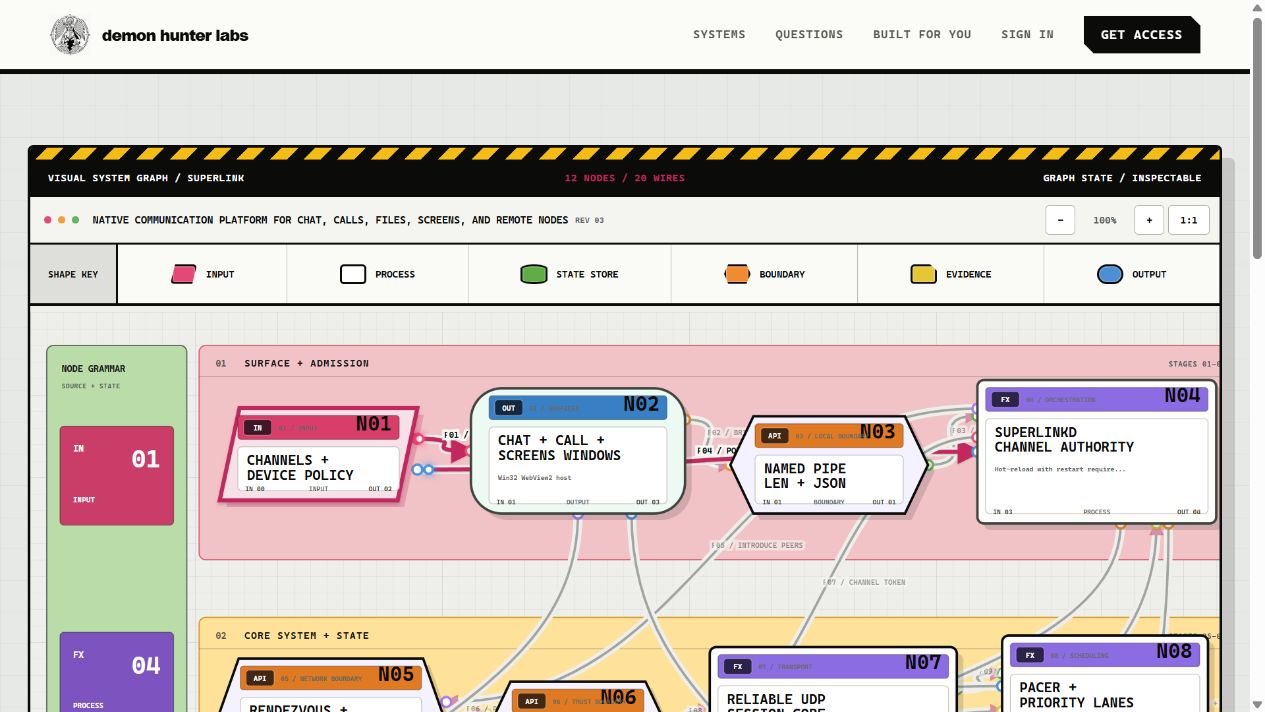1265x712 pixels.
Task: Select the INPUT shape key icon
Action: click(x=184, y=274)
